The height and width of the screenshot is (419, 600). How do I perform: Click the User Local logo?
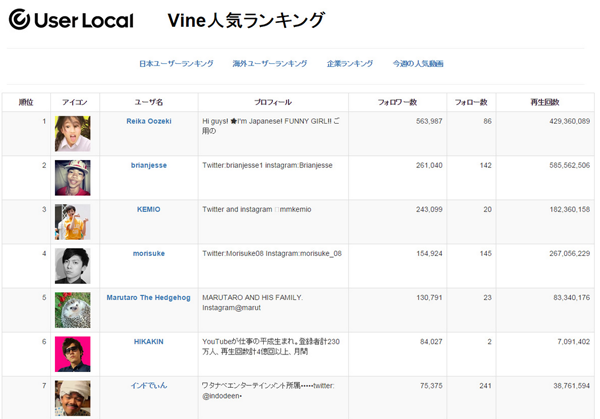tap(71, 20)
